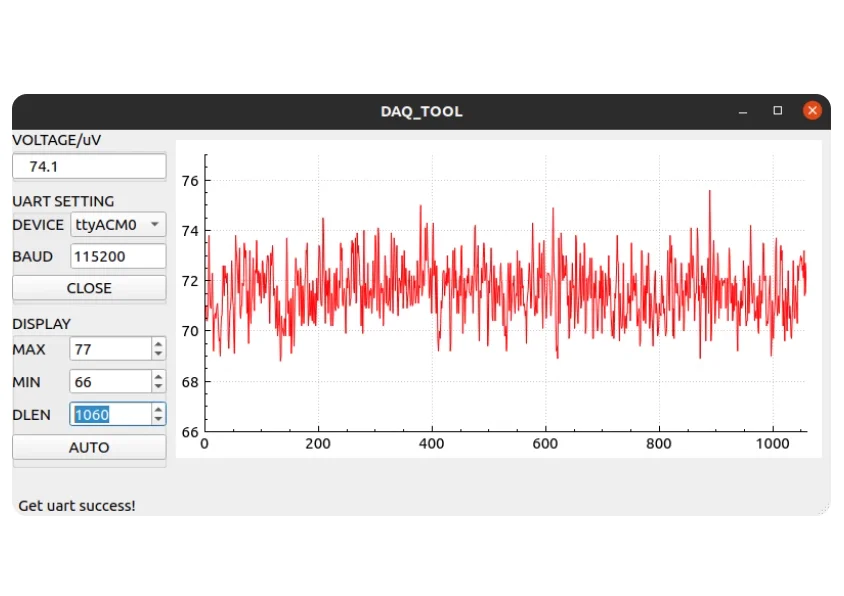Screen dimensions: 844x596
Task: Maximize the DAQ_TOOL window
Action: point(778,110)
